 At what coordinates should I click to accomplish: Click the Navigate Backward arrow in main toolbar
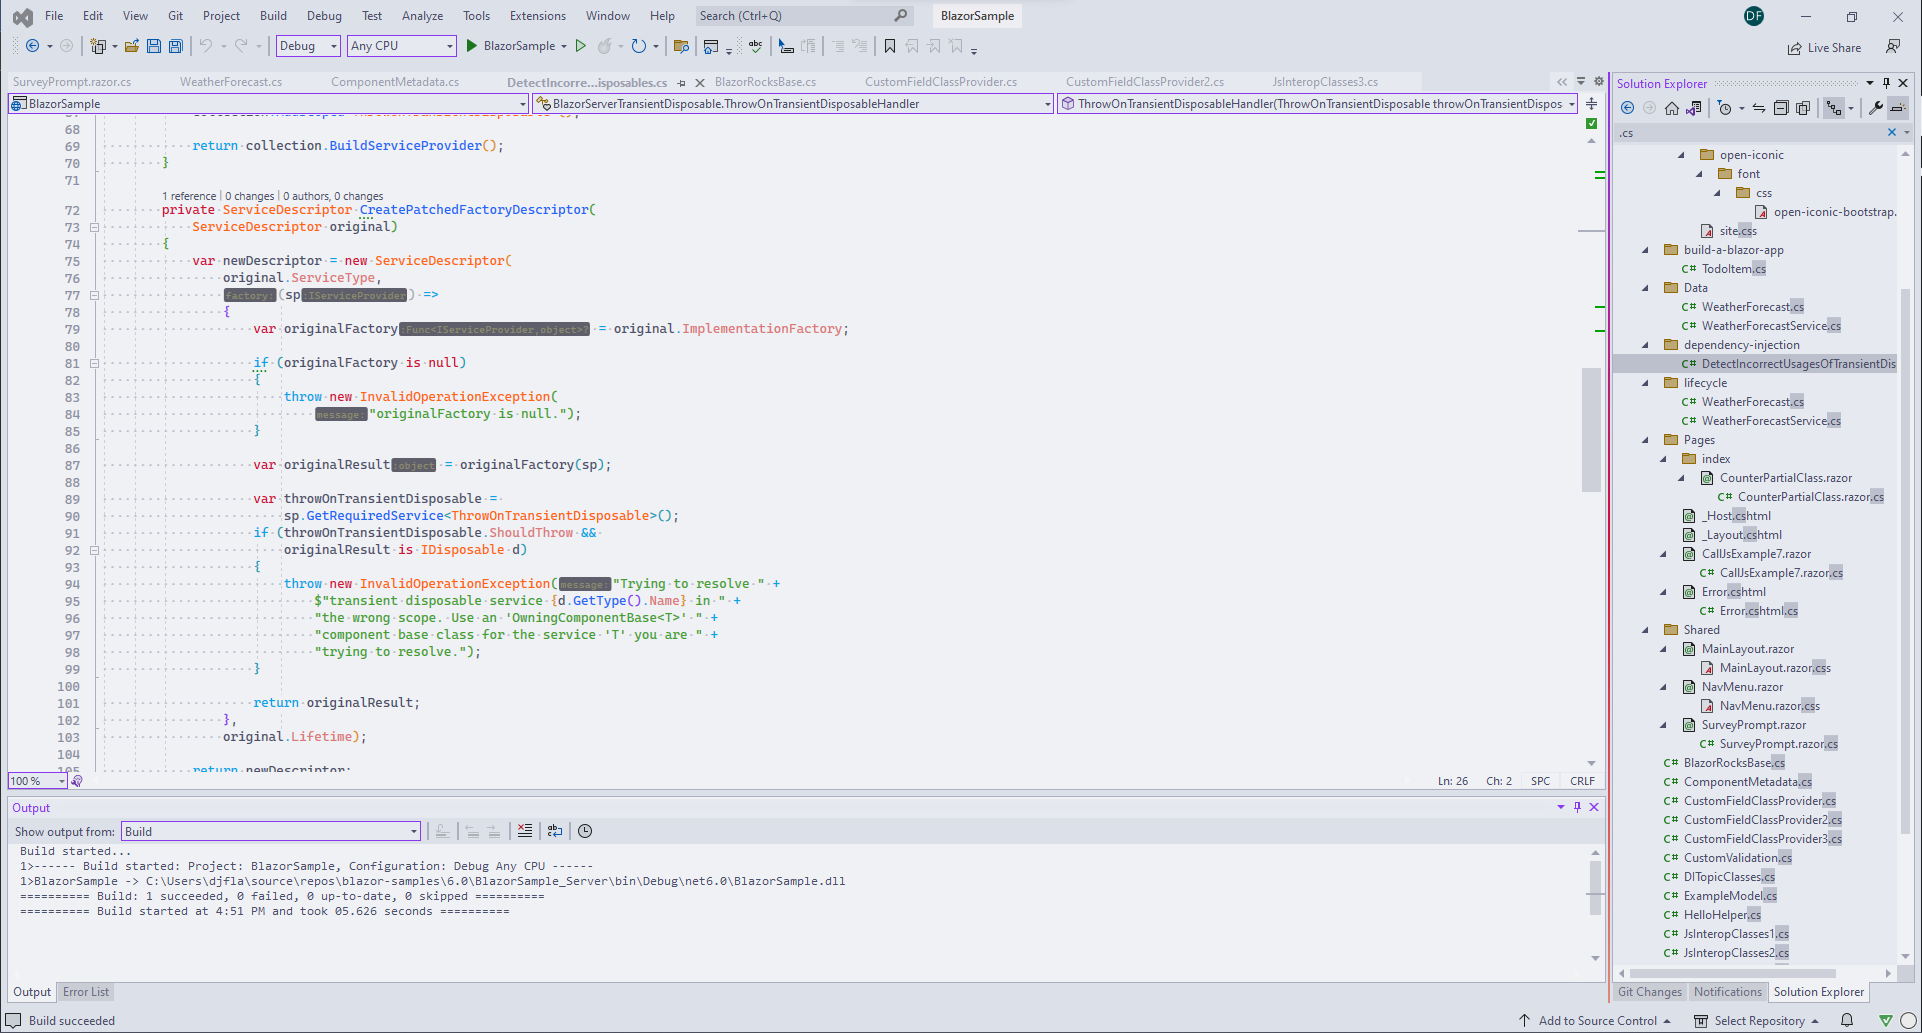click(x=33, y=46)
